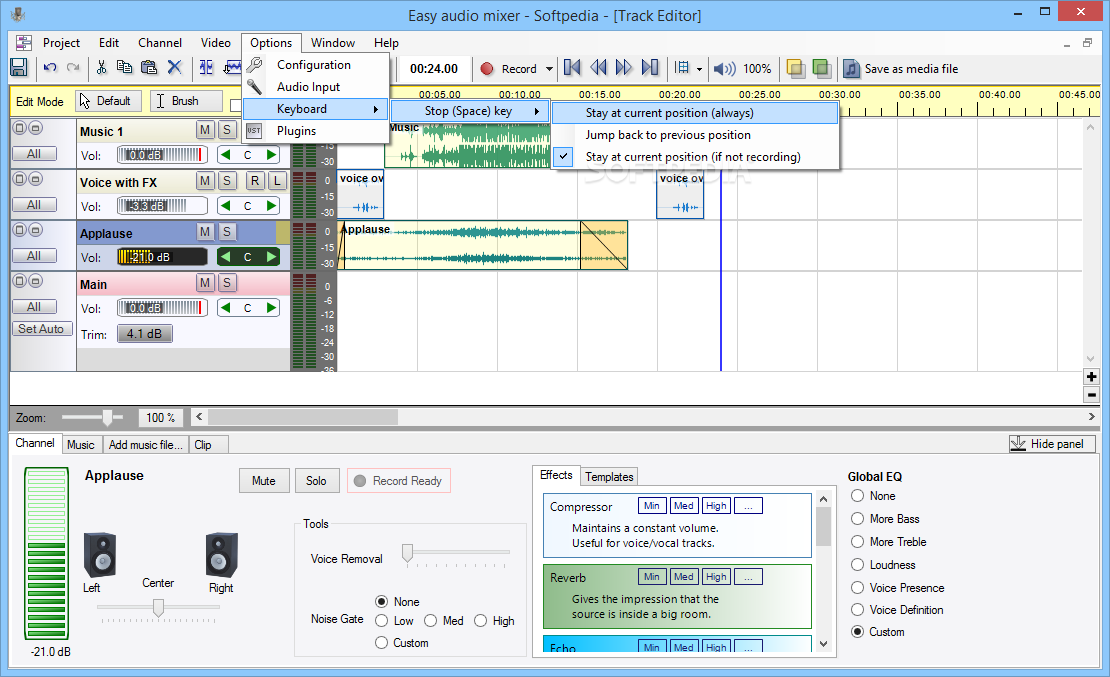
Task: Click the Undo arrow icon
Action: [x=50, y=68]
